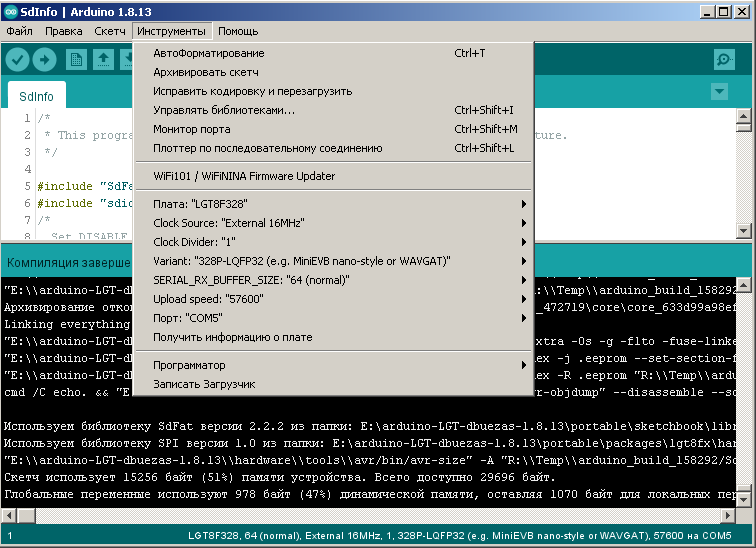Choose Записать Загрузчик

tap(333, 384)
